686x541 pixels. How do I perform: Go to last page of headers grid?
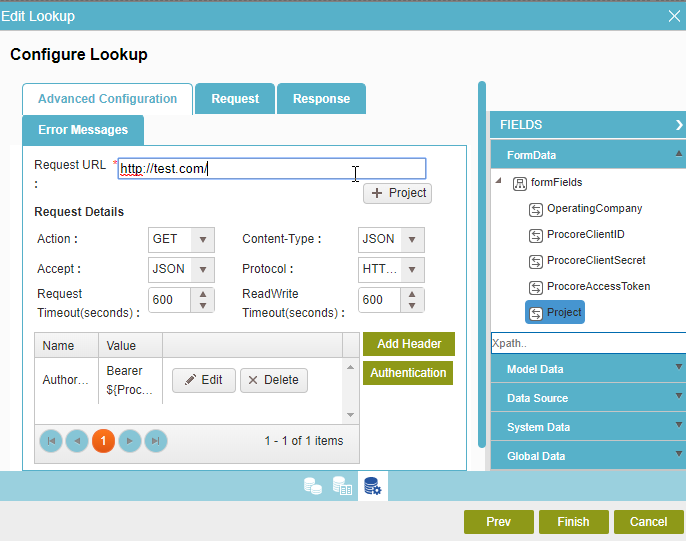tap(155, 440)
